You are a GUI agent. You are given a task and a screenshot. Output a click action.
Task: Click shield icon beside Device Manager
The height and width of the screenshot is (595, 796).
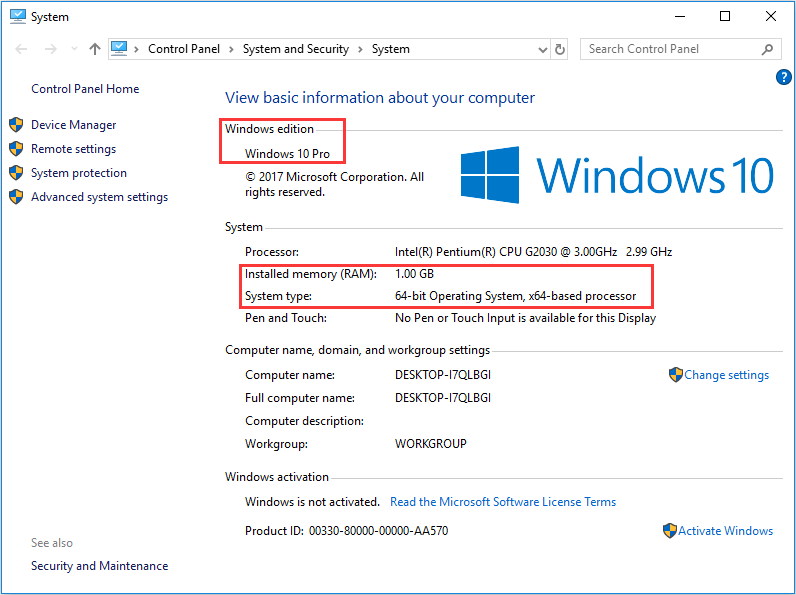(x=16, y=125)
